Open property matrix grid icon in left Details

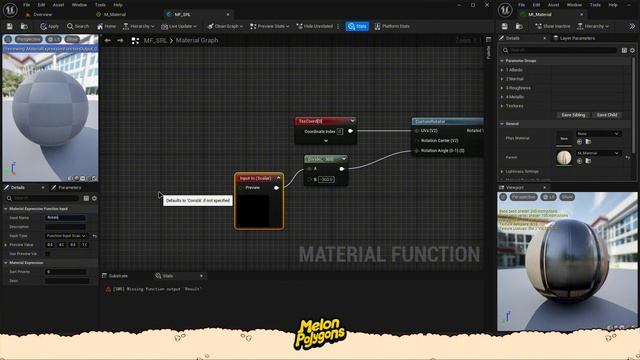[x=86, y=198]
